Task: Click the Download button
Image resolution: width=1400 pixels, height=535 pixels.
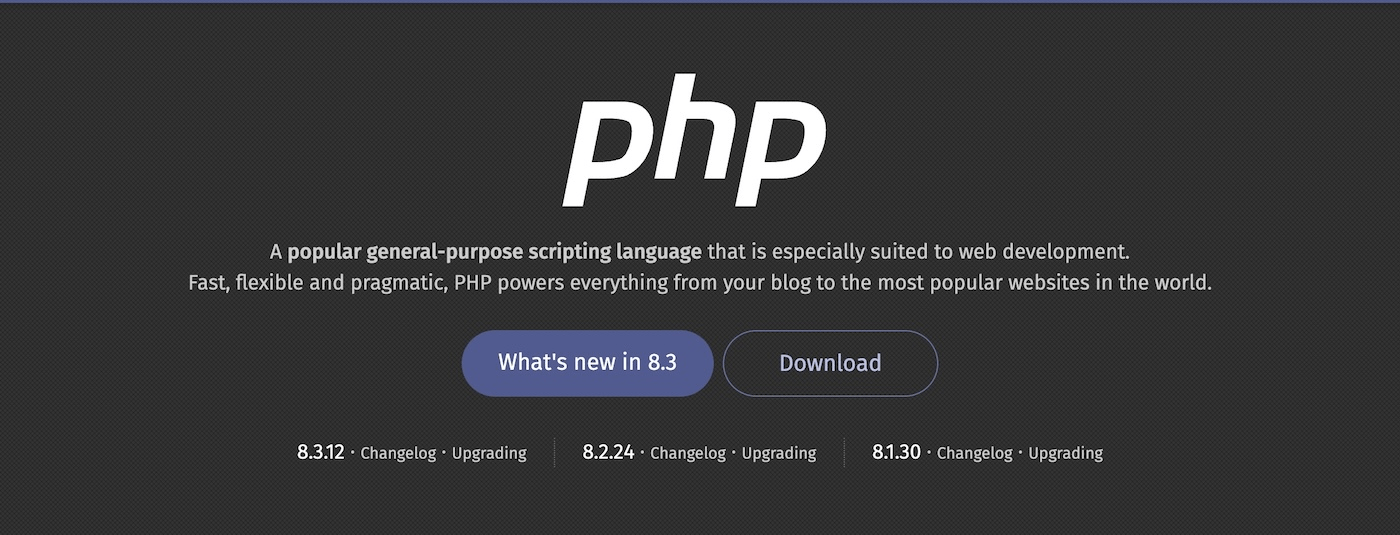Action: [830, 363]
